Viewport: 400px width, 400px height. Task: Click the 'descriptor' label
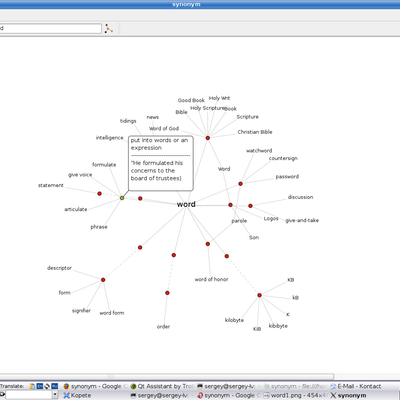[59, 268]
